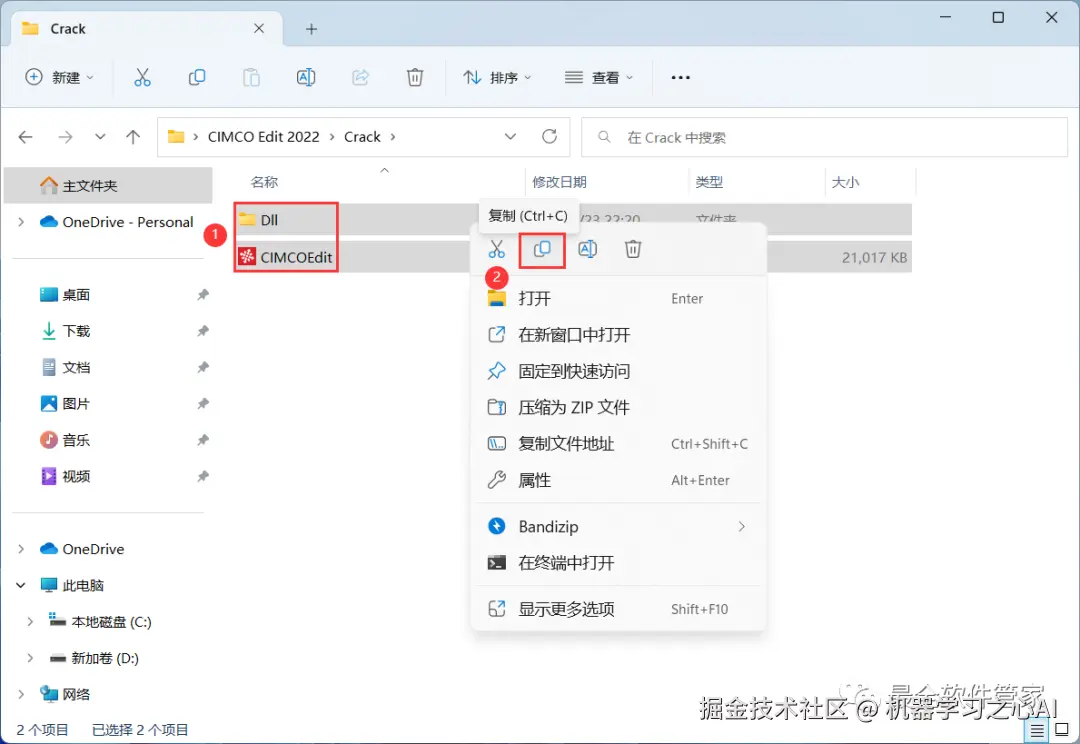Image resolution: width=1080 pixels, height=744 pixels.
Task: Click the toolbar Copy icon
Action: pyautogui.click(x=197, y=77)
